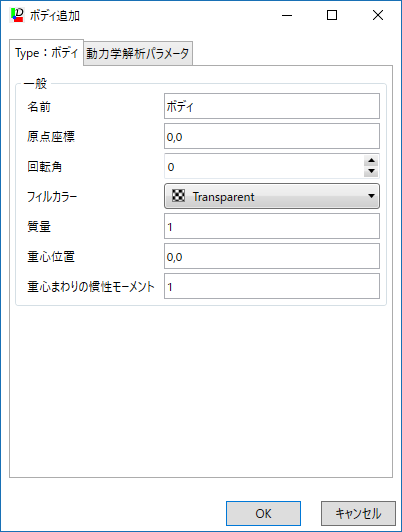Screen dimensions: 402x532
Task: Click into the 回転角 value field
Action: (x=264, y=166)
